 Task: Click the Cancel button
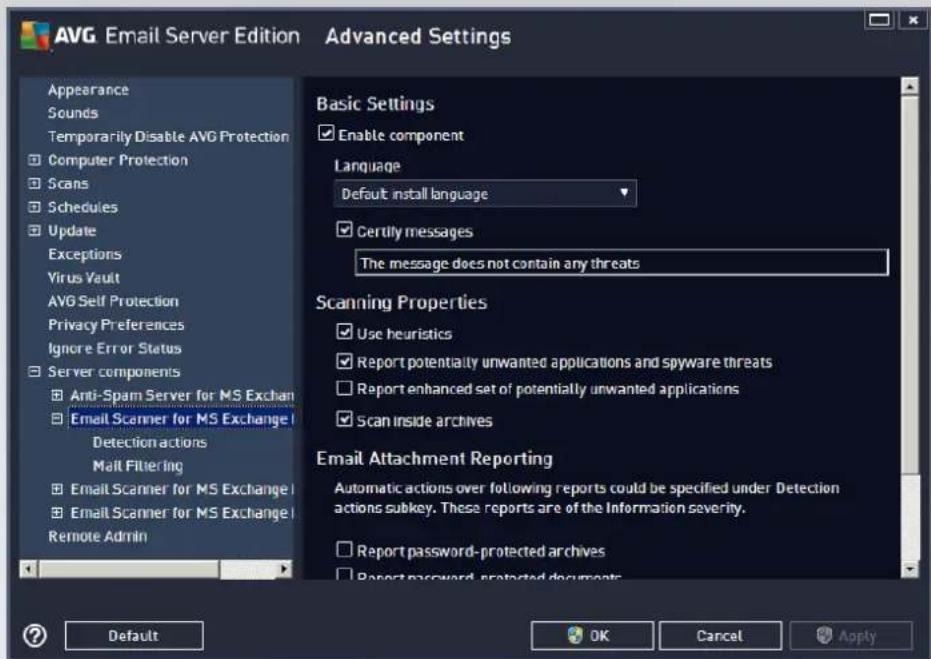point(720,636)
